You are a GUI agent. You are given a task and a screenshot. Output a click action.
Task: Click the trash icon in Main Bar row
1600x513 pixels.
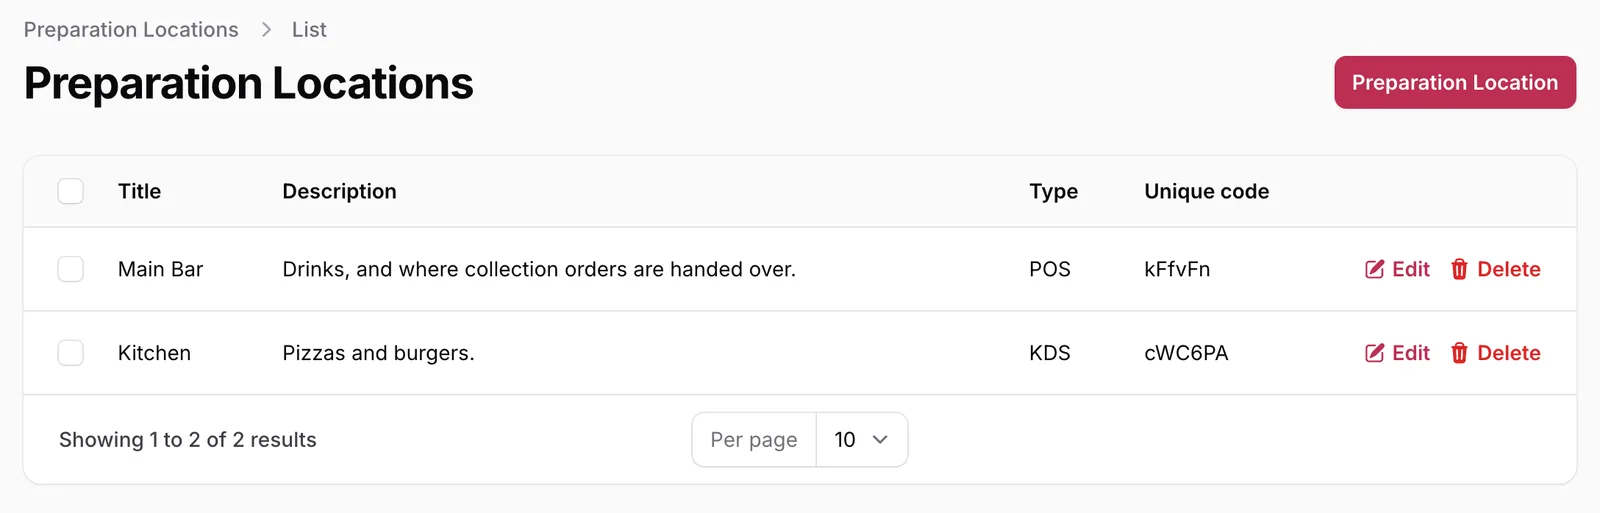(x=1459, y=269)
